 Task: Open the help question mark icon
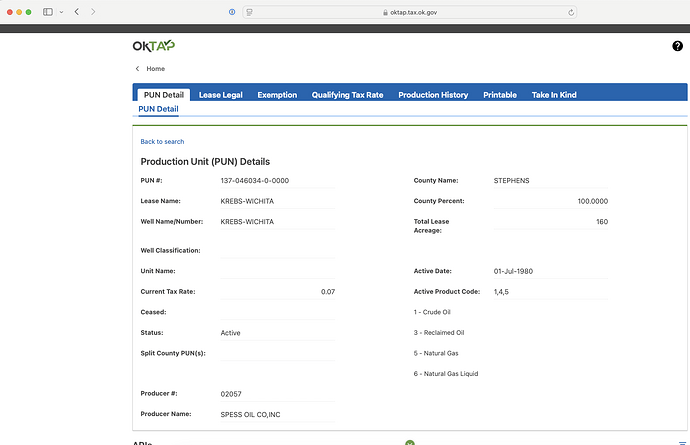point(677,47)
